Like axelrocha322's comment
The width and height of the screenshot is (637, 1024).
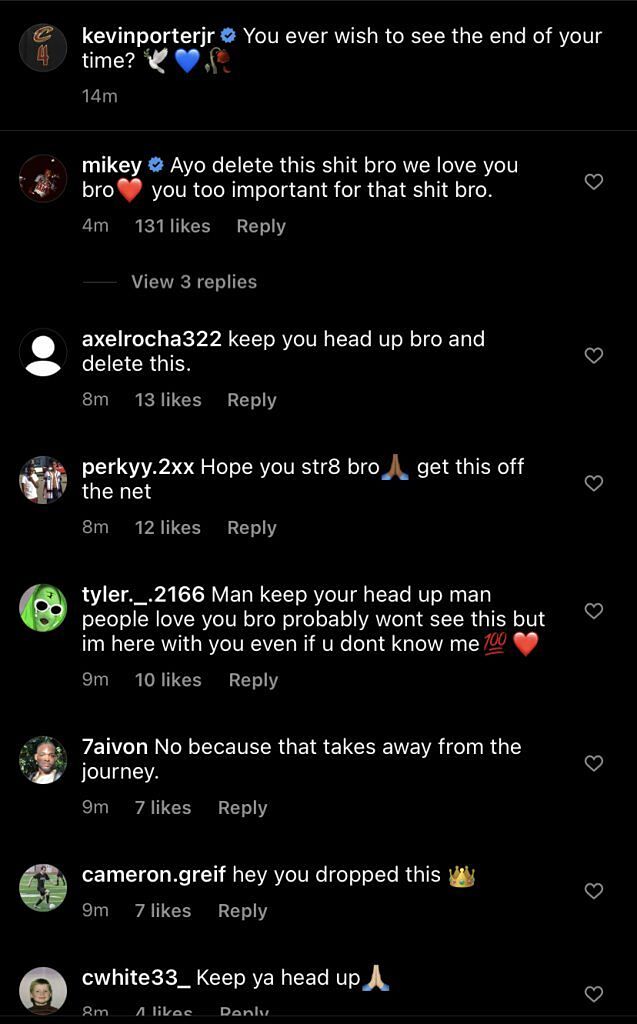point(594,355)
